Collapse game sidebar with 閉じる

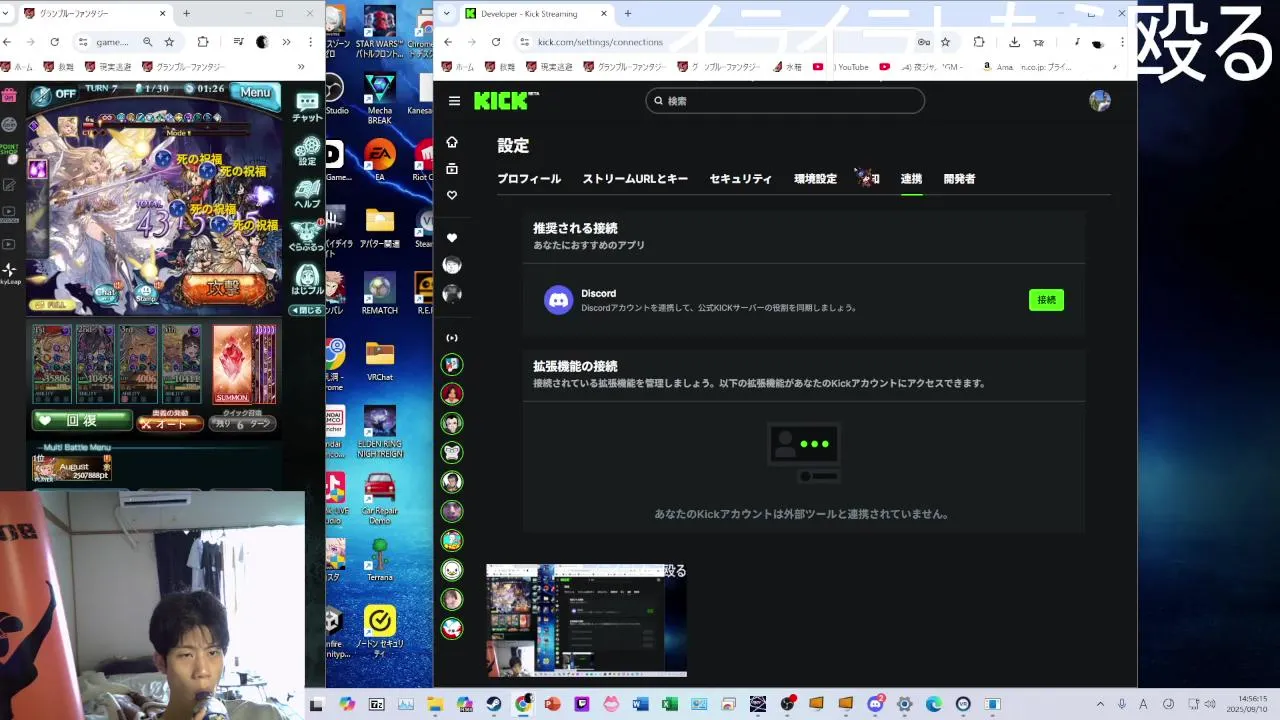(306, 310)
